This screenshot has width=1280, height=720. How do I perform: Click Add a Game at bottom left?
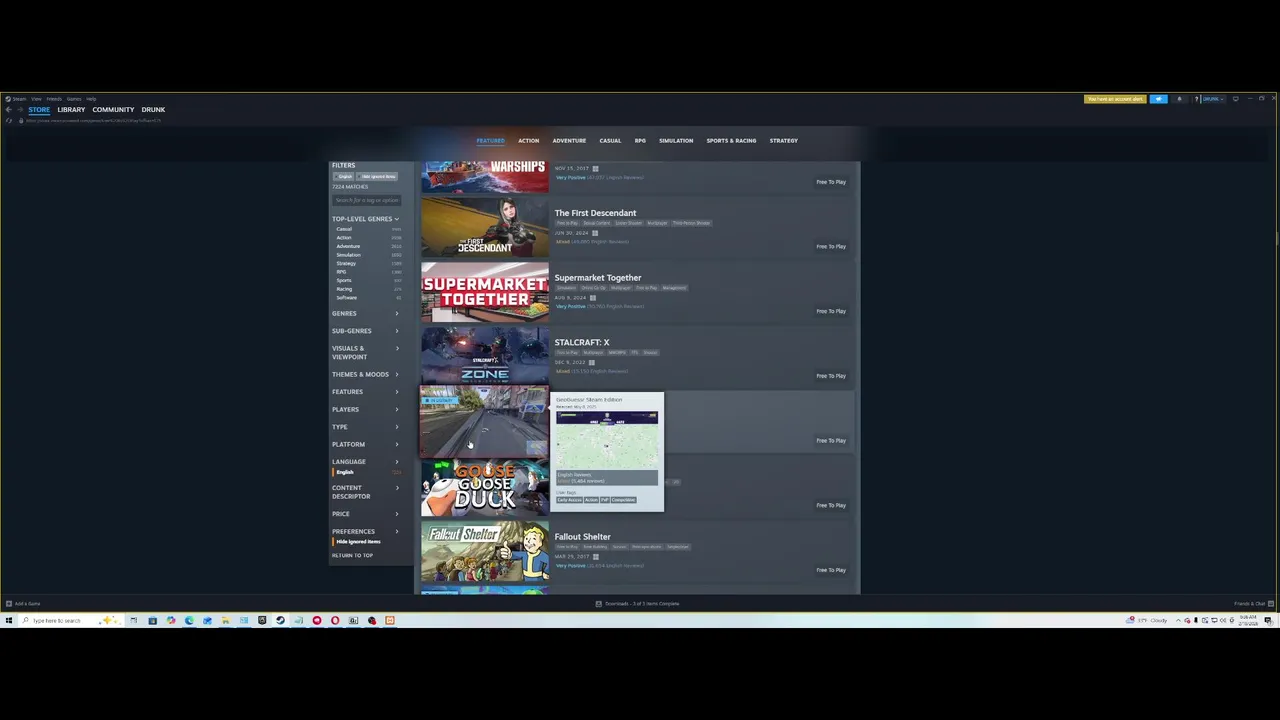[23, 604]
